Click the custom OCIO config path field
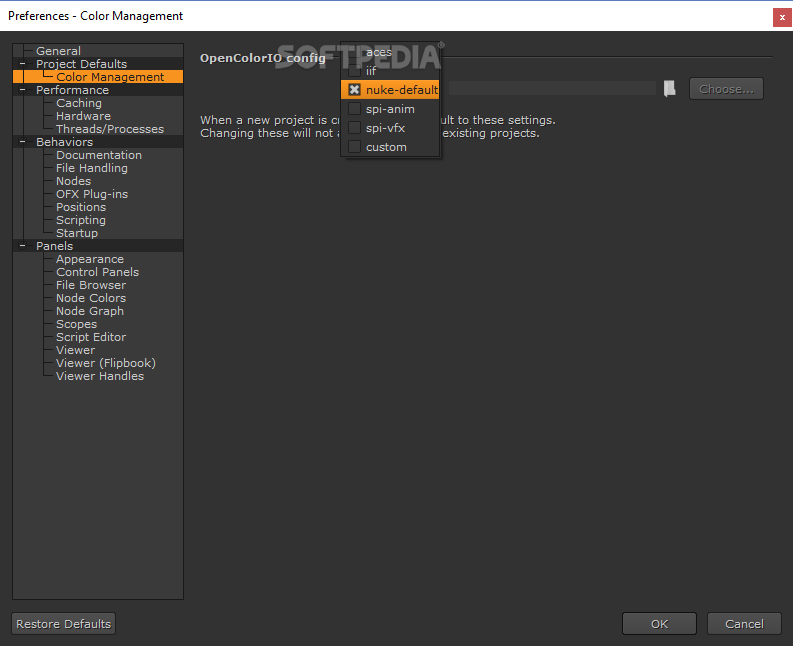Viewport: 793px width, 646px height. (552, 89)
